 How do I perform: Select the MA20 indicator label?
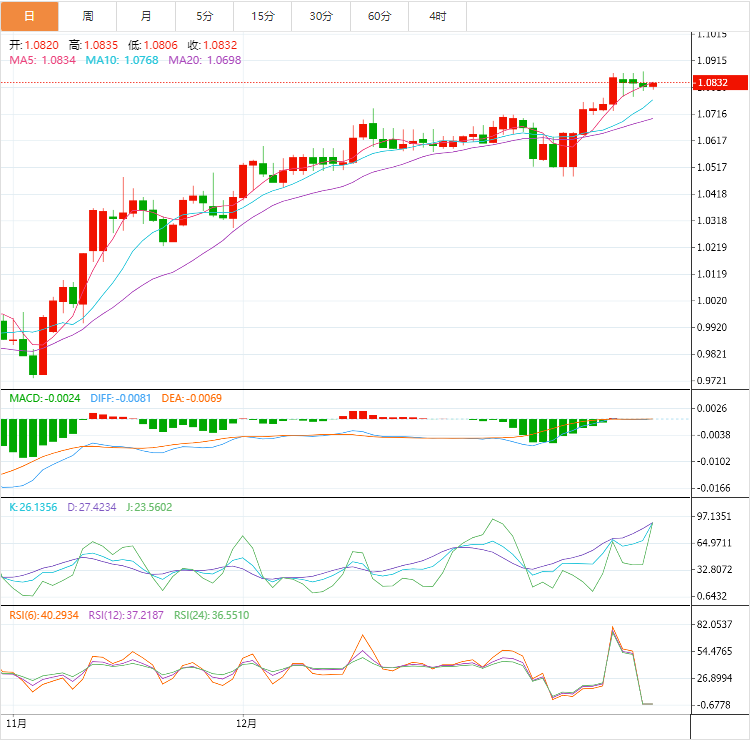(204, 60)
